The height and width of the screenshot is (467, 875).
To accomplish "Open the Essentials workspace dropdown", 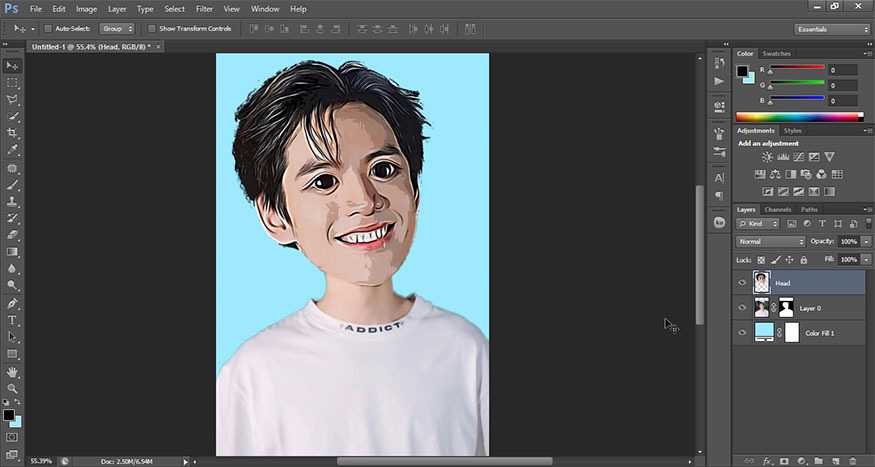I will click(x=832, y=29).
